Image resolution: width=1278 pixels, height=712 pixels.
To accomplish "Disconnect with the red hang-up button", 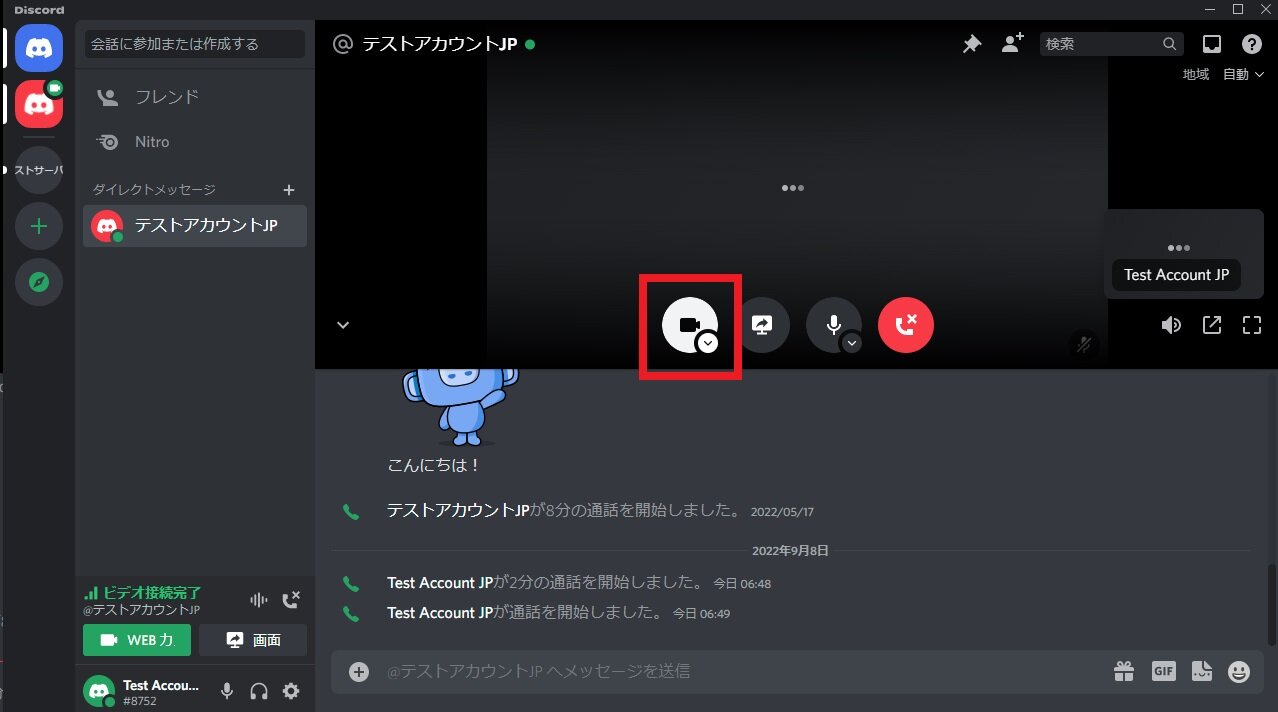I will [x=906, y=325].
